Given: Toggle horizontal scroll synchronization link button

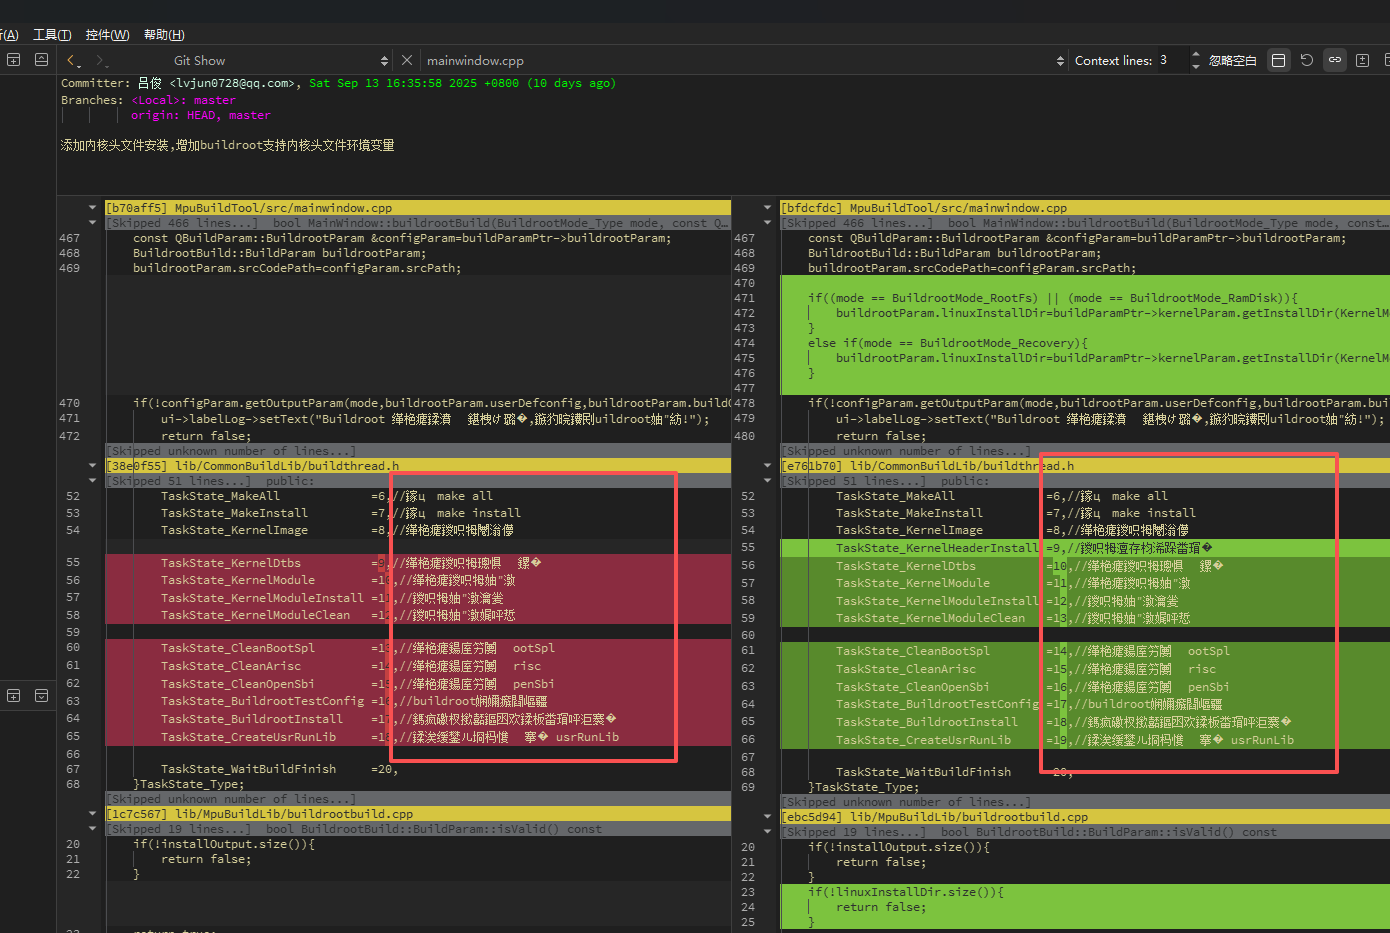Looking at the screenshot, I should click(x=1334, y=60).
